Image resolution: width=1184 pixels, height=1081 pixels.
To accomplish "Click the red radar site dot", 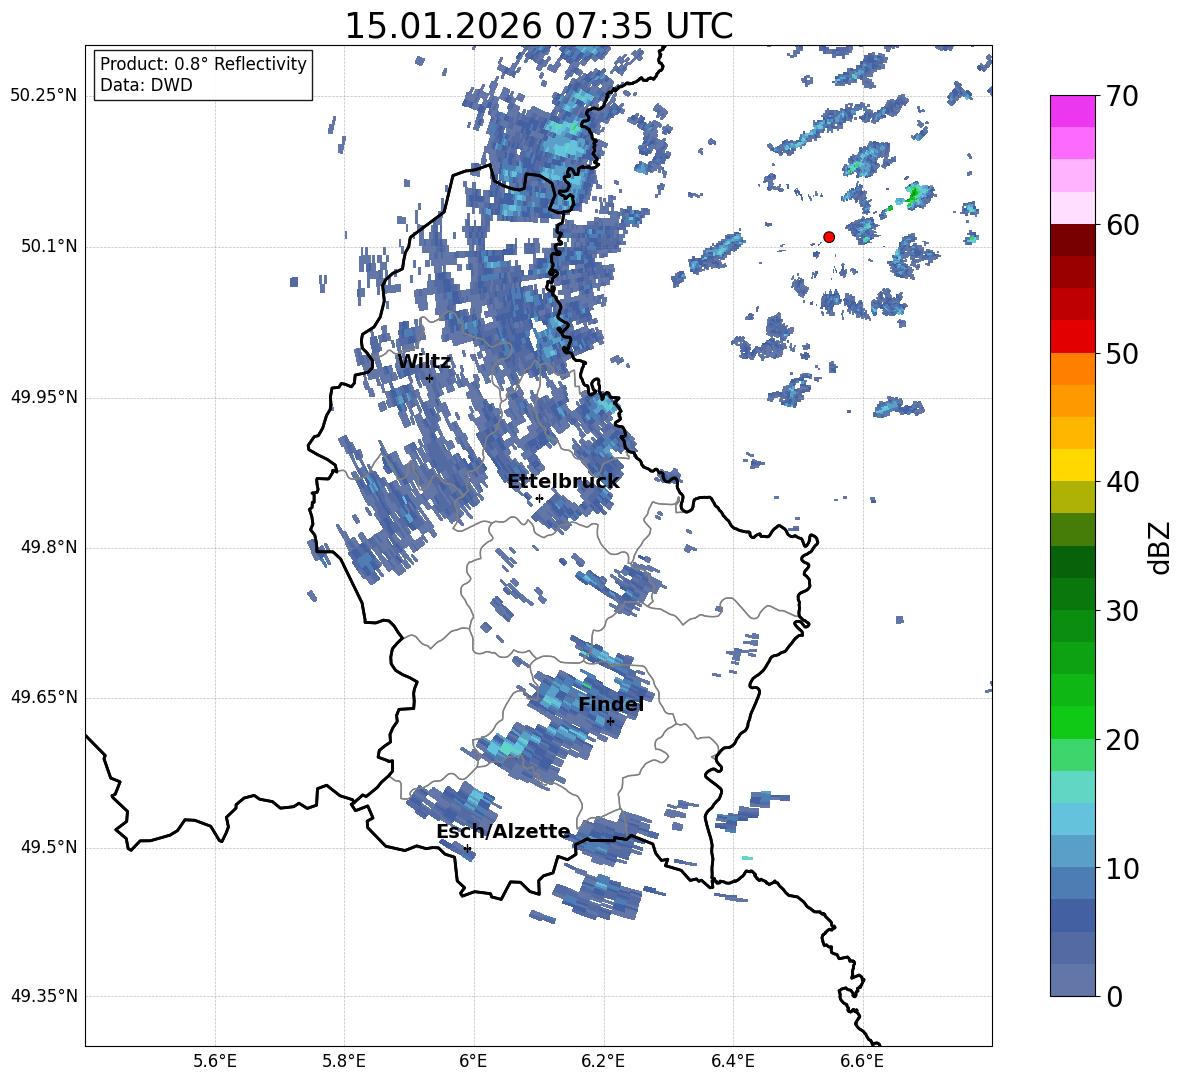I will coord(828,237).
